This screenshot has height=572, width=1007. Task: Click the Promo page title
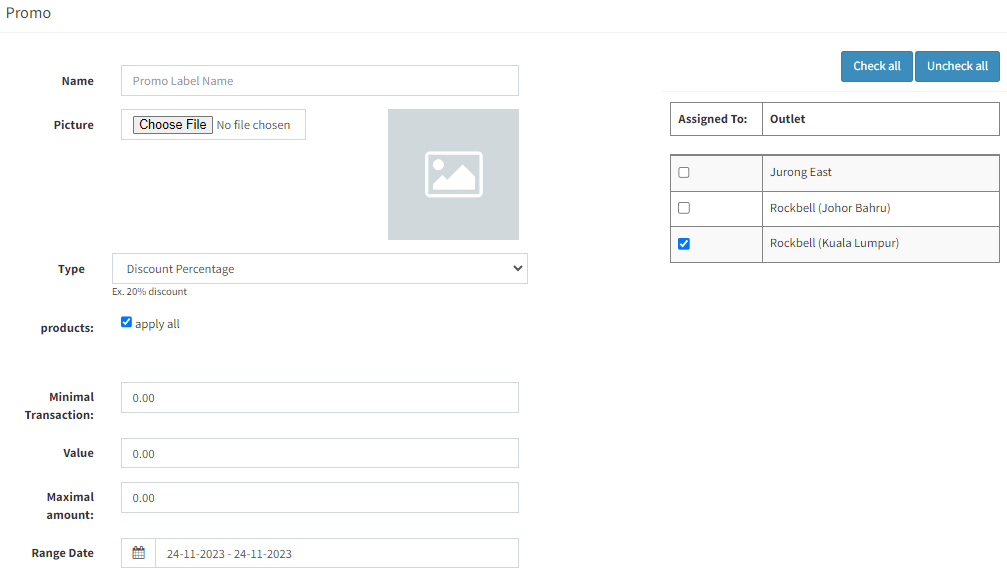(28, 13)
